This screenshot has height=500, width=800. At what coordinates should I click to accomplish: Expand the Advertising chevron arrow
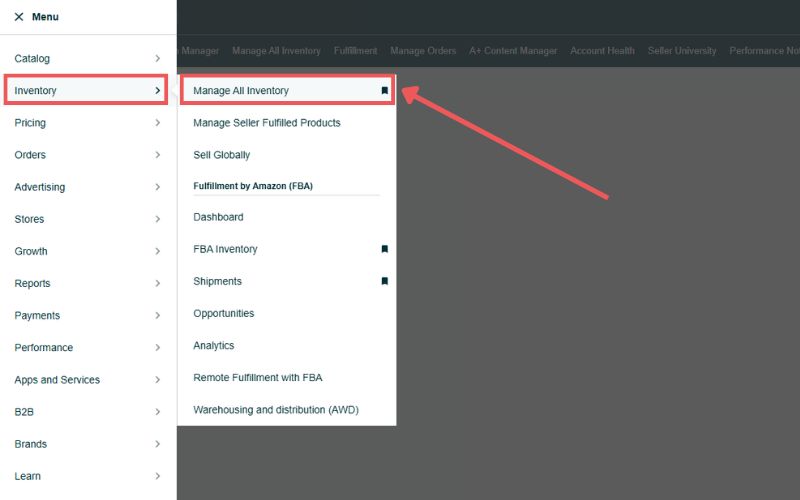click(158, 187)
